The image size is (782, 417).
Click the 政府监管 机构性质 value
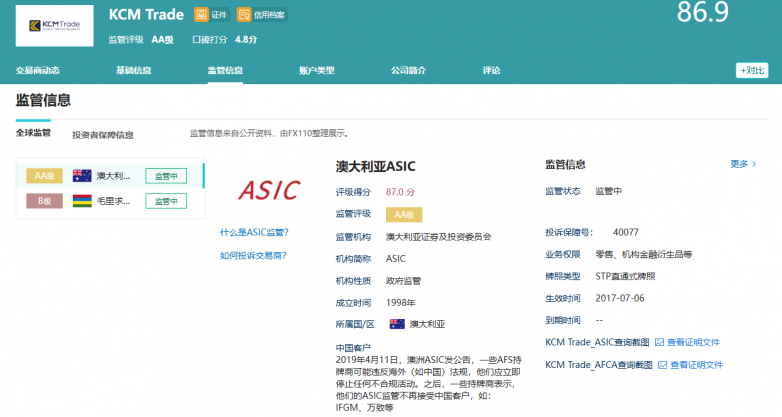click(x=403, y=281)
